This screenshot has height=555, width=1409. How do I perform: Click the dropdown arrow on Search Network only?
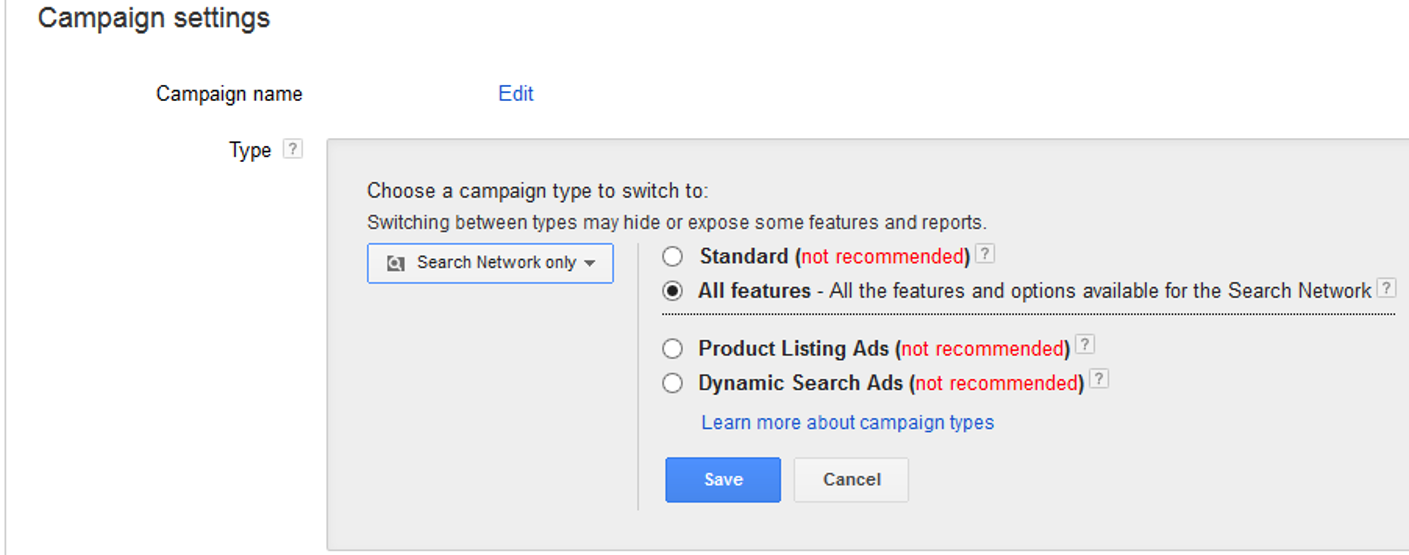pyautogui.click(x=590, y=264)
